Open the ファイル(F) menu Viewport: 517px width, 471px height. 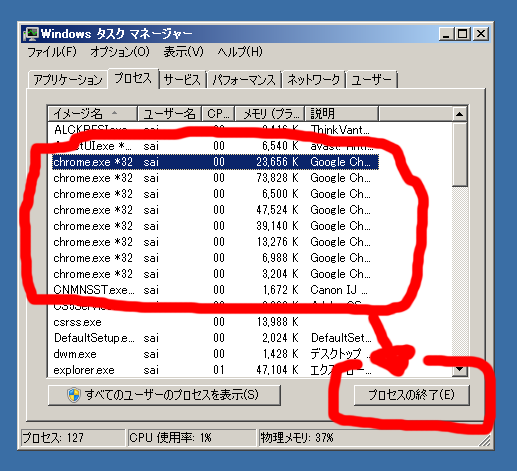[x=52, y=52]
